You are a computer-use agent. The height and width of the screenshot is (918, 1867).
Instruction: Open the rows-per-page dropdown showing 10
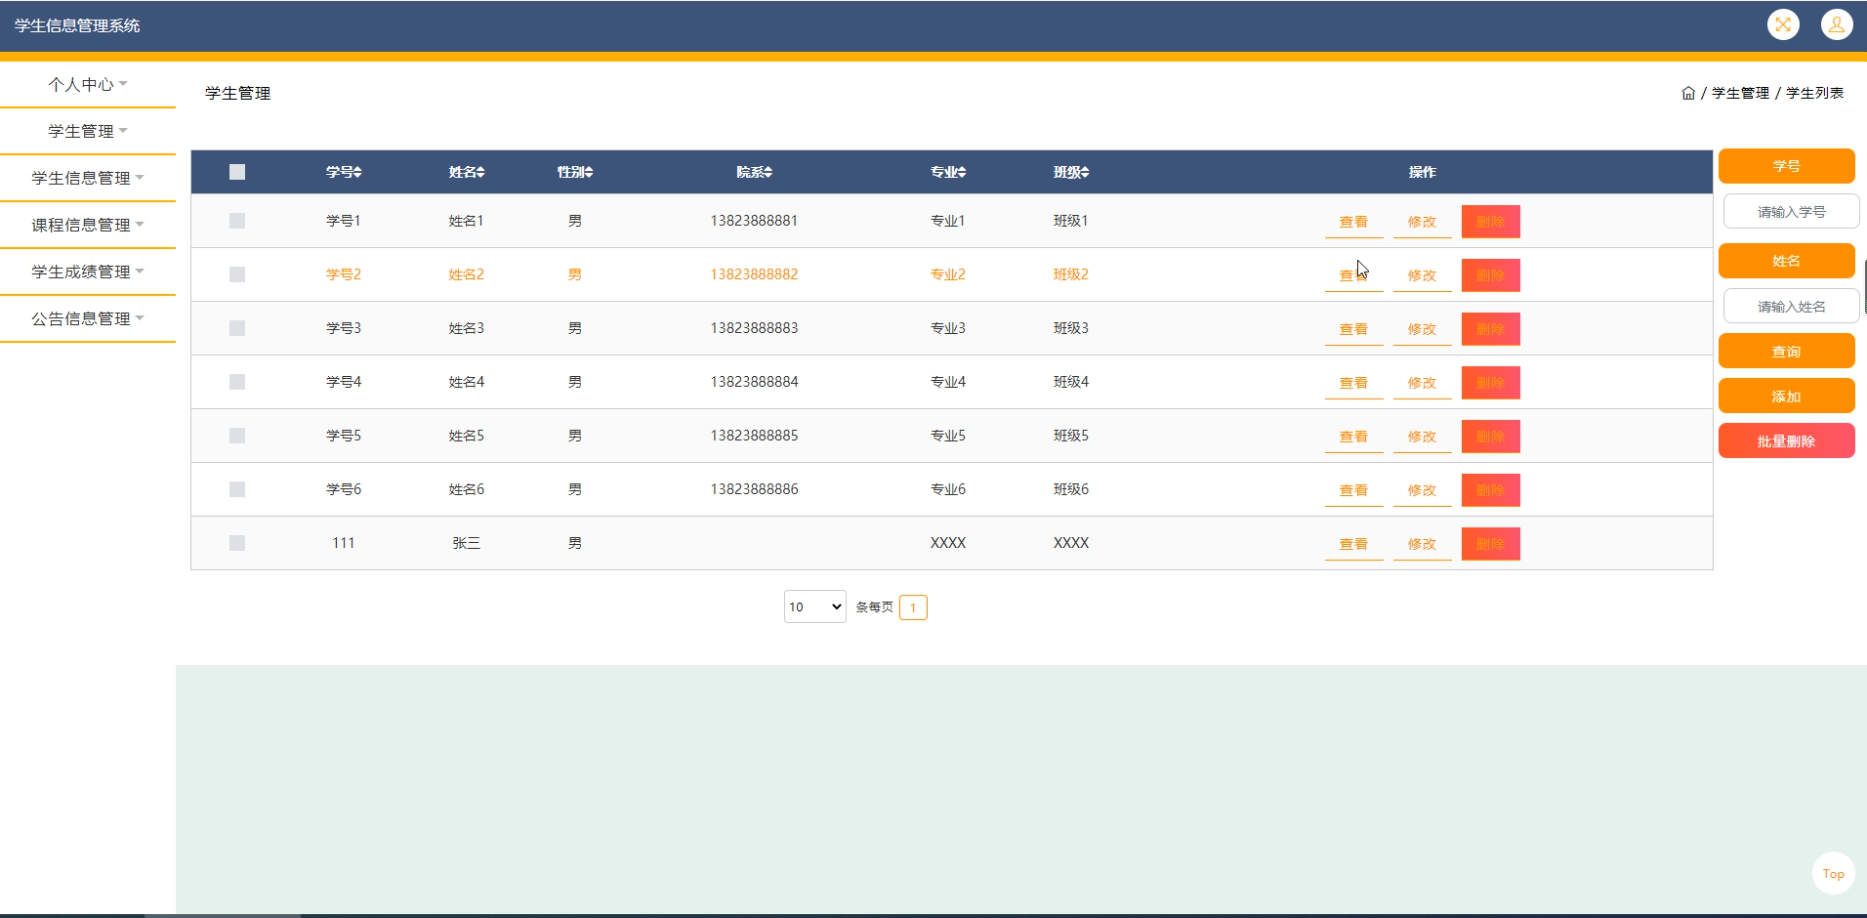tap(815, 607)
